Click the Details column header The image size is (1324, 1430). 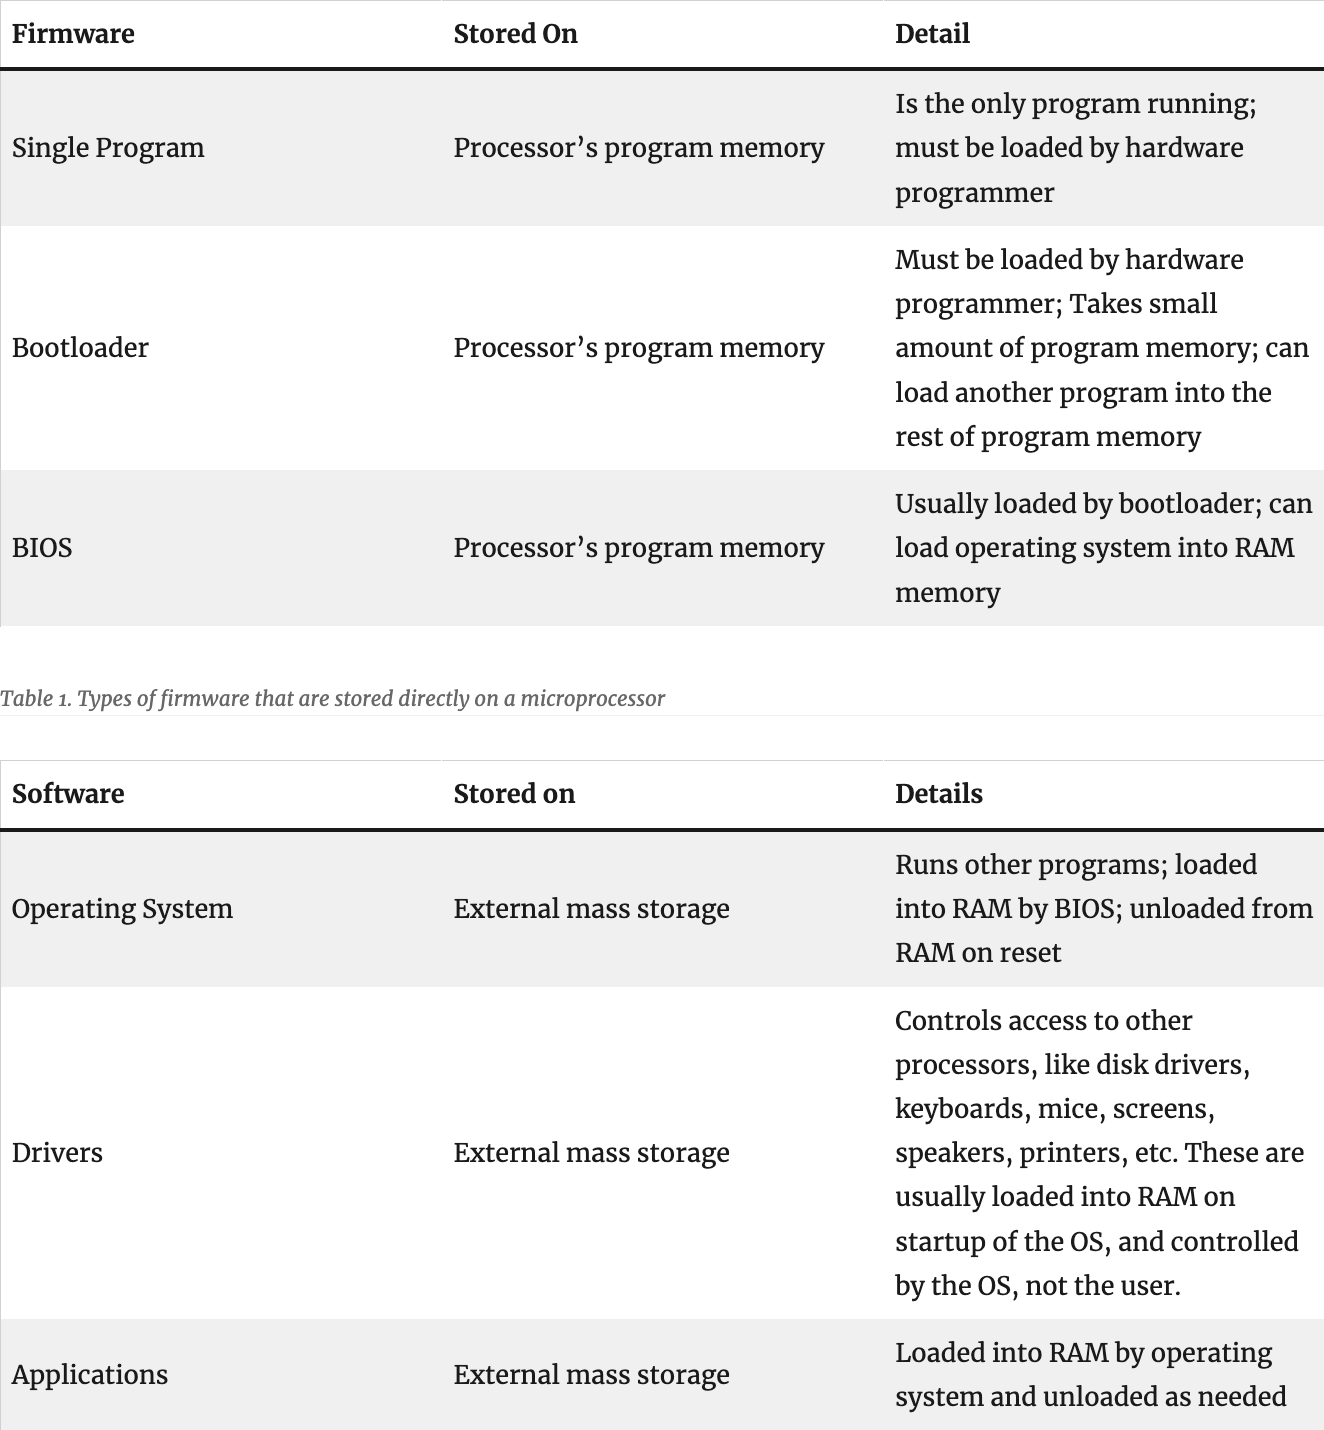(939, 794)
